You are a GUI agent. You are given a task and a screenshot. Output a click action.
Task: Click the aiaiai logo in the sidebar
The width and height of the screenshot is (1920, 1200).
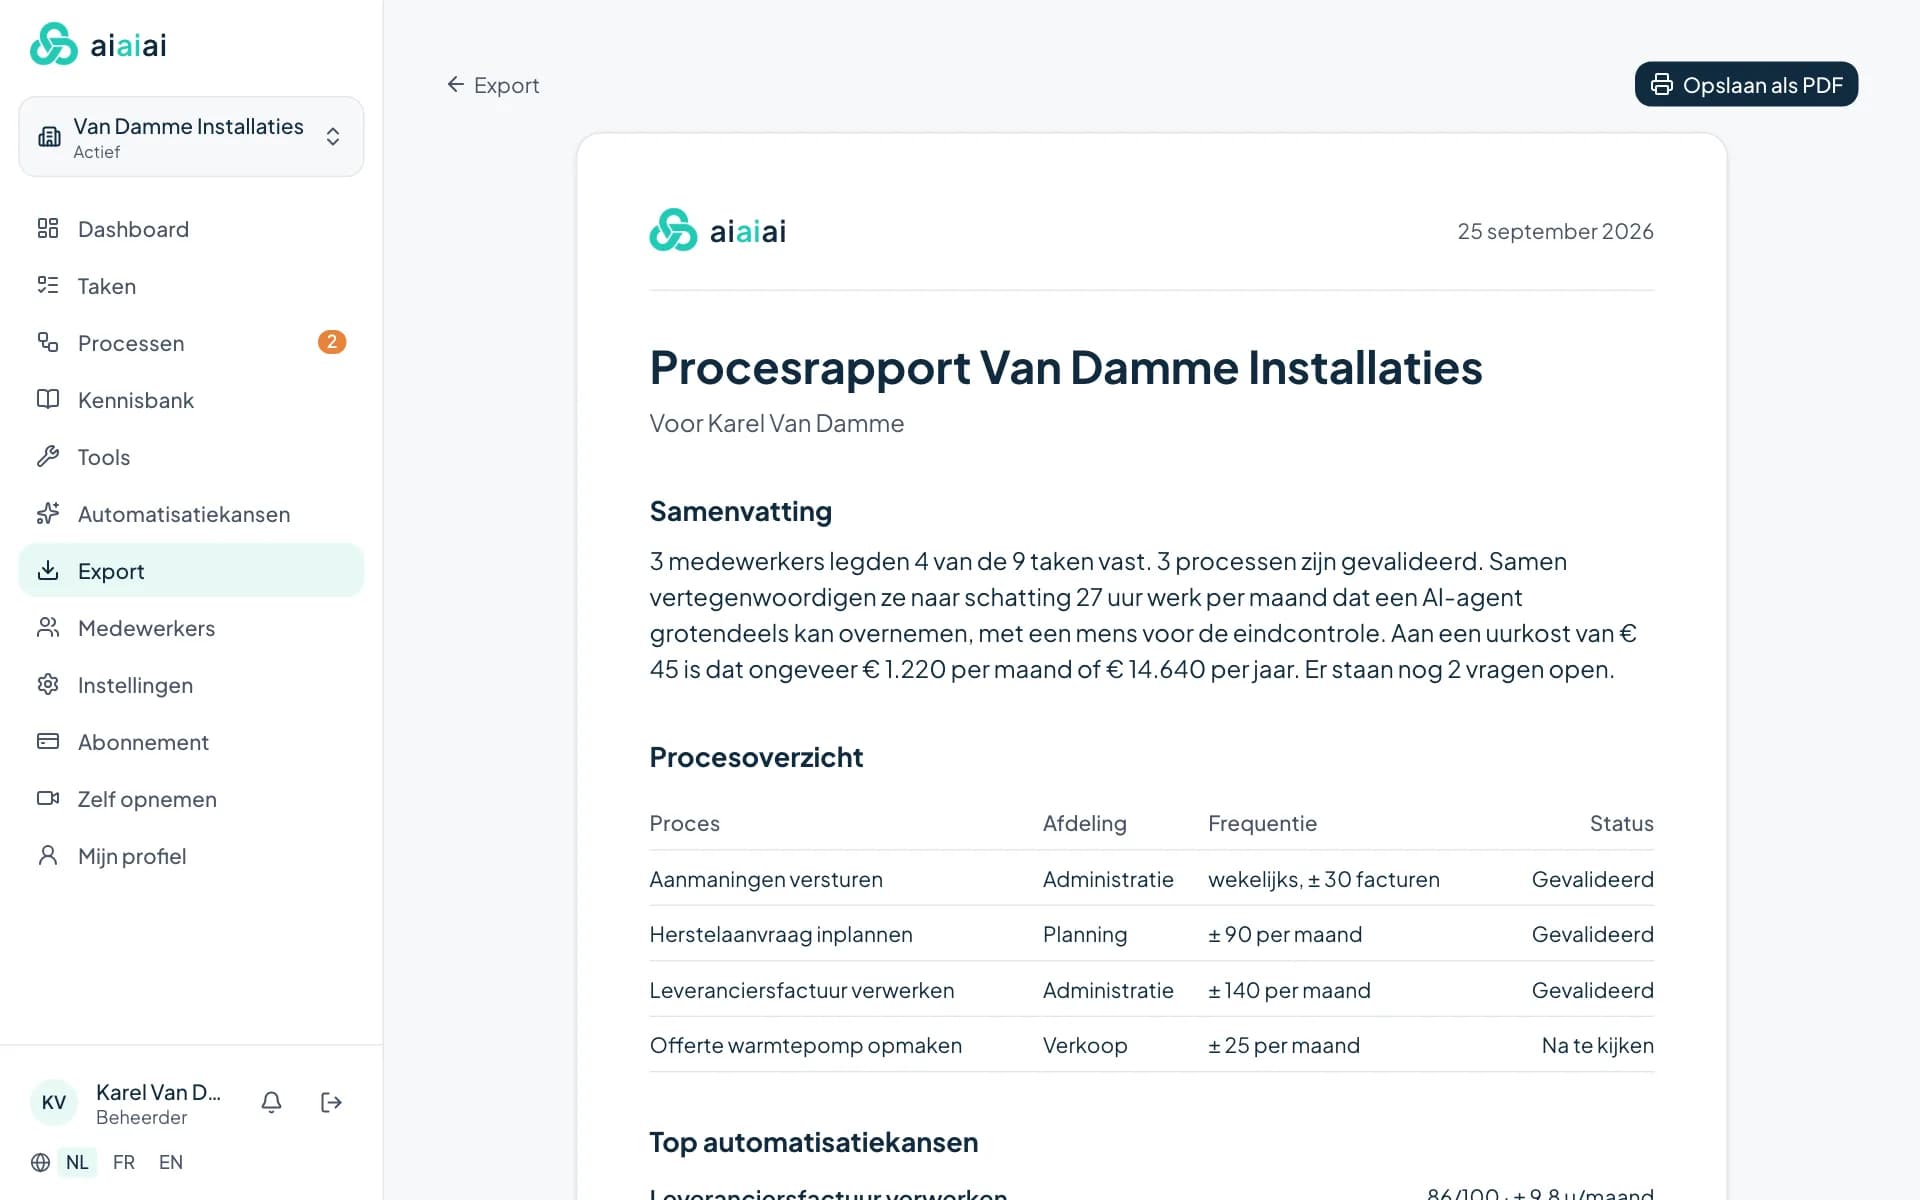[98, 45]
